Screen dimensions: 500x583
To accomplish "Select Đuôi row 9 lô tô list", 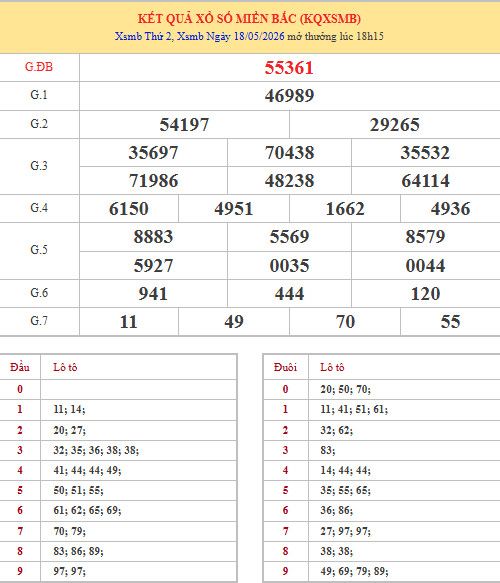I will [x=354, y=571].
